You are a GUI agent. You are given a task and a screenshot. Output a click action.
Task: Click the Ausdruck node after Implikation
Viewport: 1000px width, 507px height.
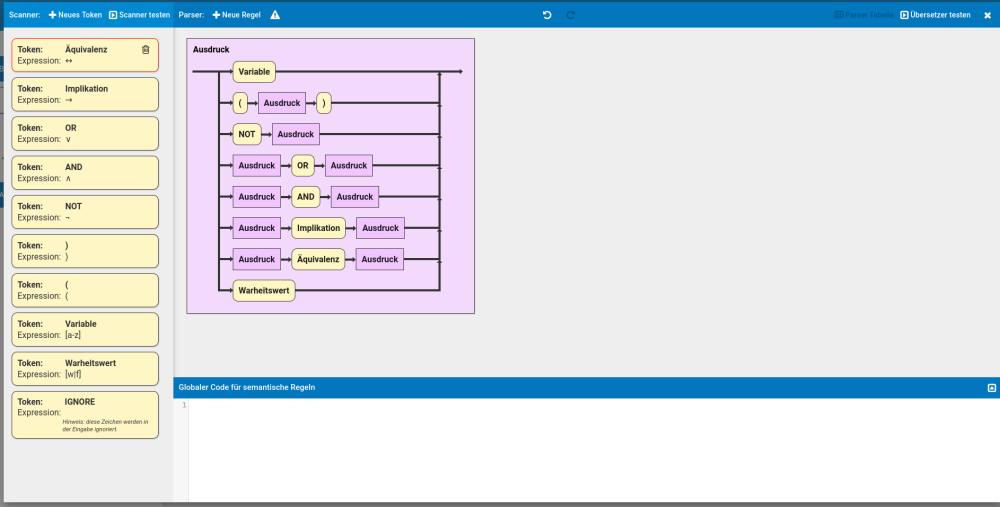click(x=380, y=228)
